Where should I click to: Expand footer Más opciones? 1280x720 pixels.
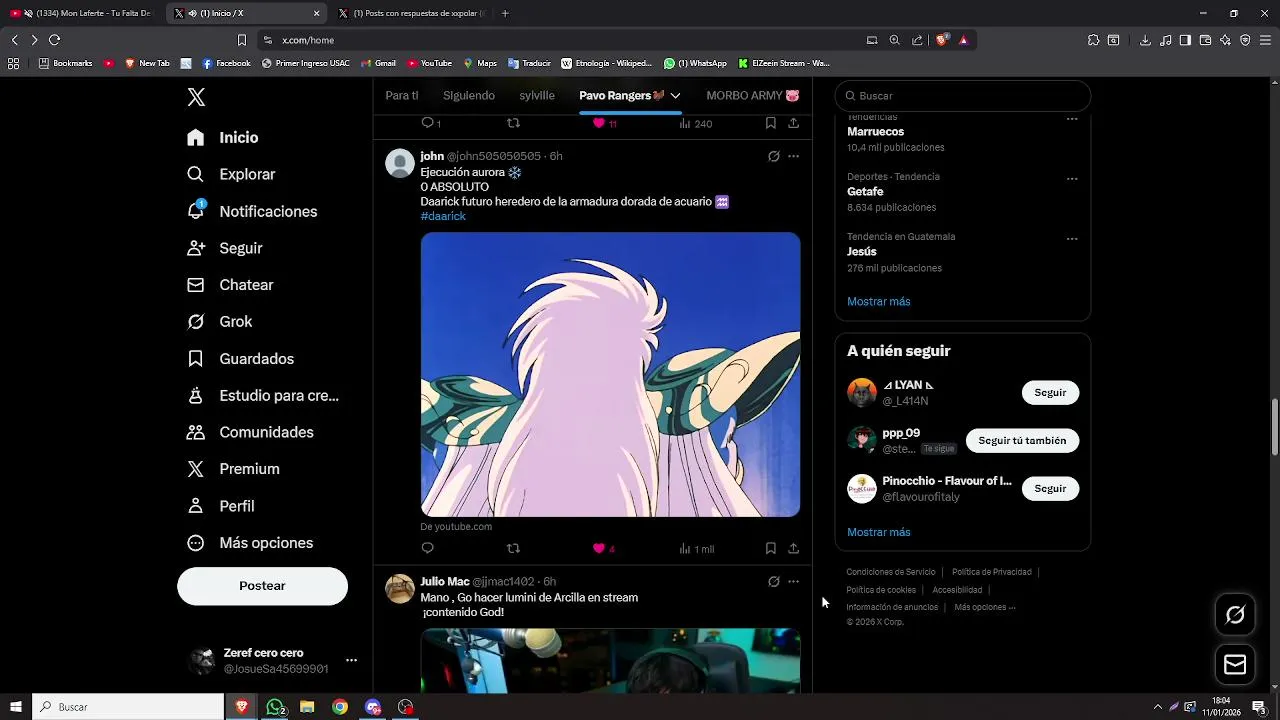(984, 607)
